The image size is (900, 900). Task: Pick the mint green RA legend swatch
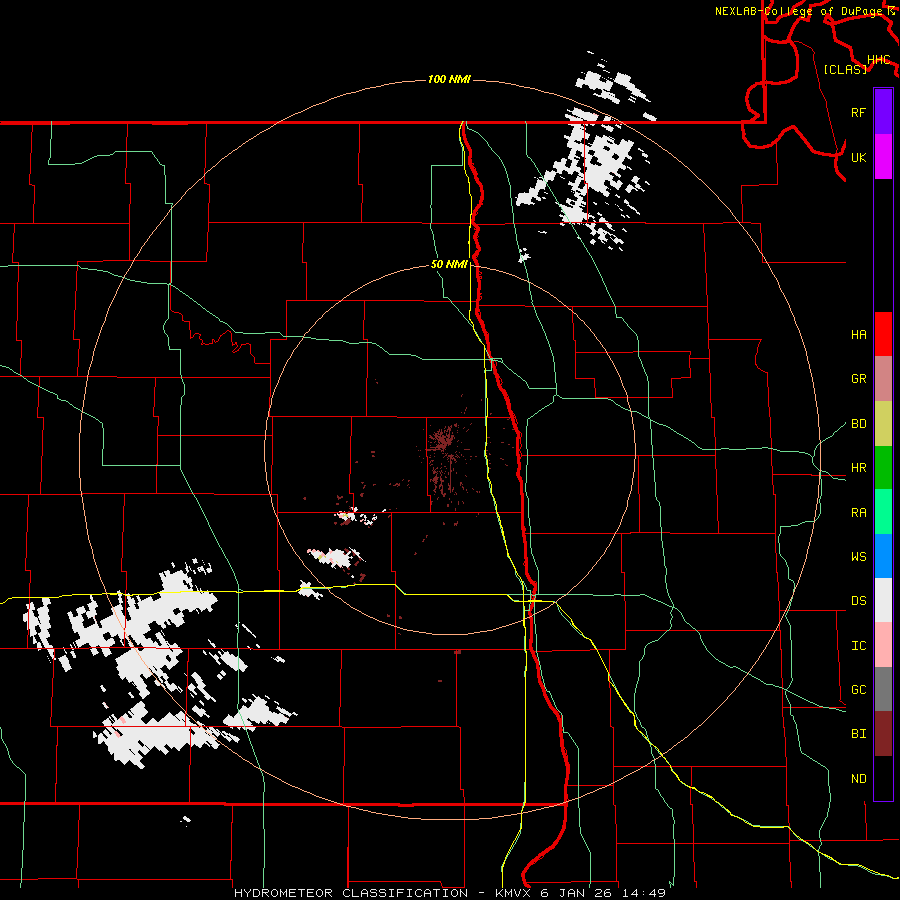[x=883, y=512]
